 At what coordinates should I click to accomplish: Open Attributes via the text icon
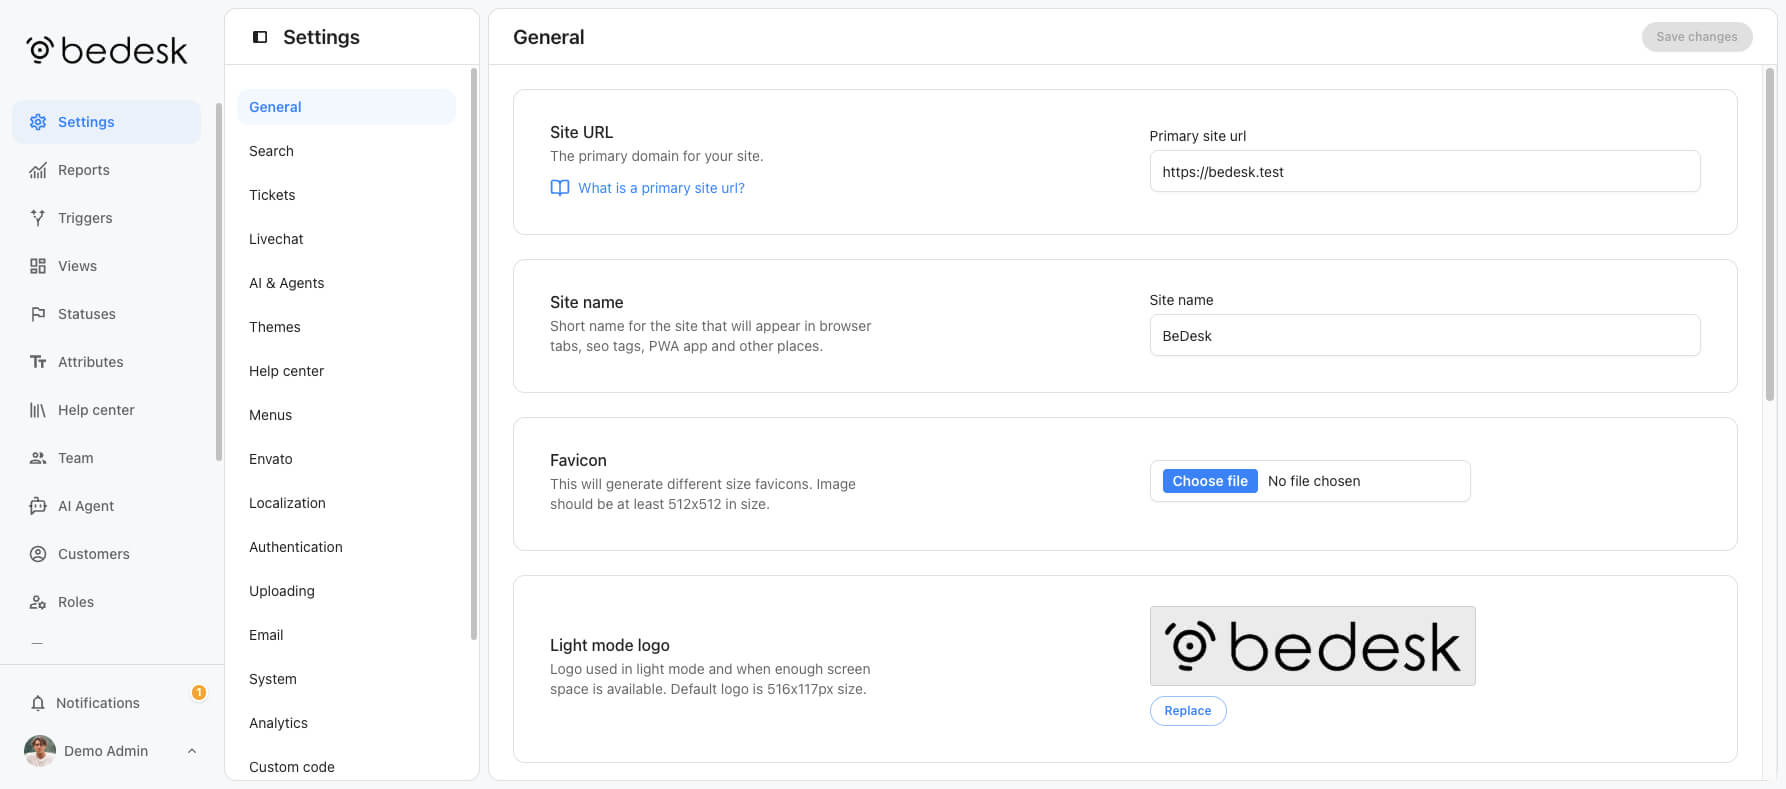click(x=38, y=362)
